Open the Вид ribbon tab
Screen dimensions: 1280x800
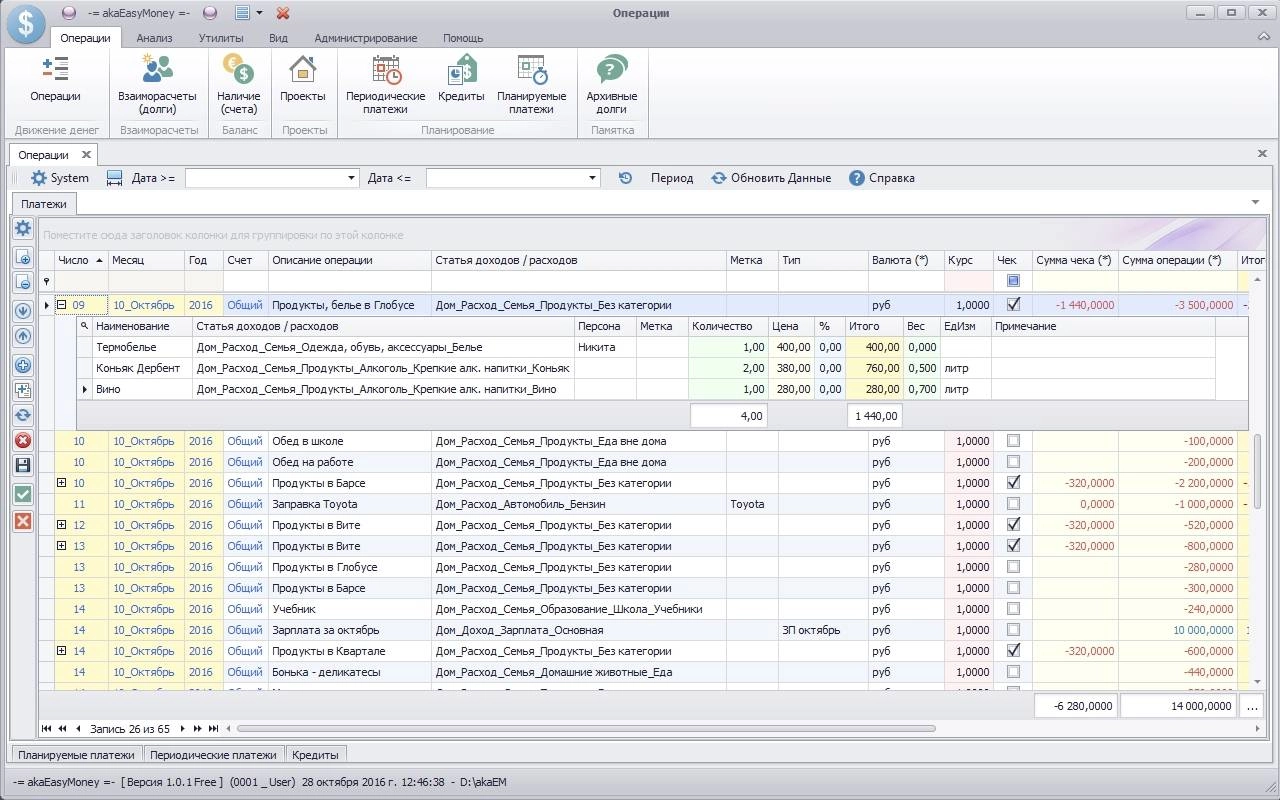[279, 38]
